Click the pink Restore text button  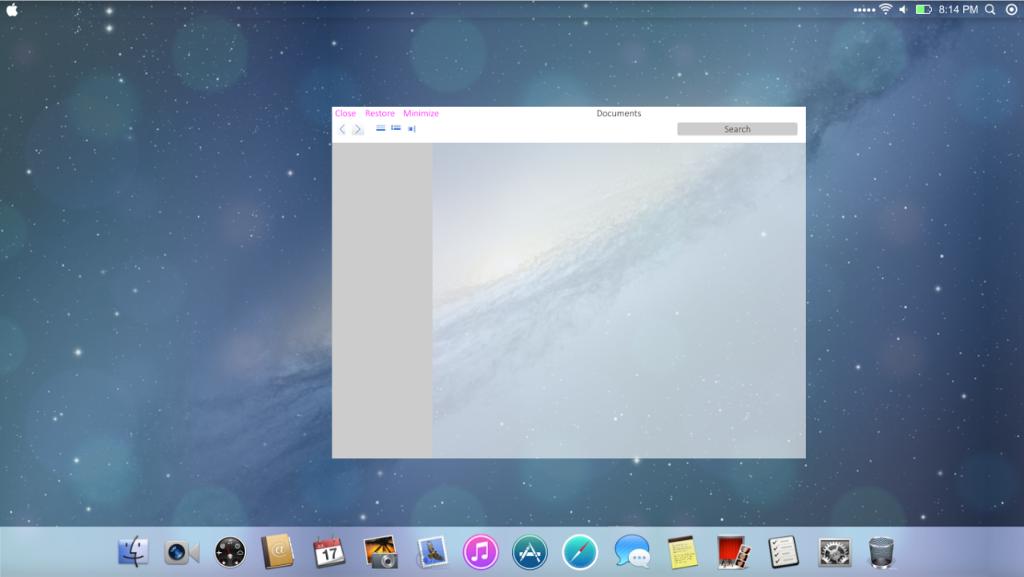(x=379, y=114)
